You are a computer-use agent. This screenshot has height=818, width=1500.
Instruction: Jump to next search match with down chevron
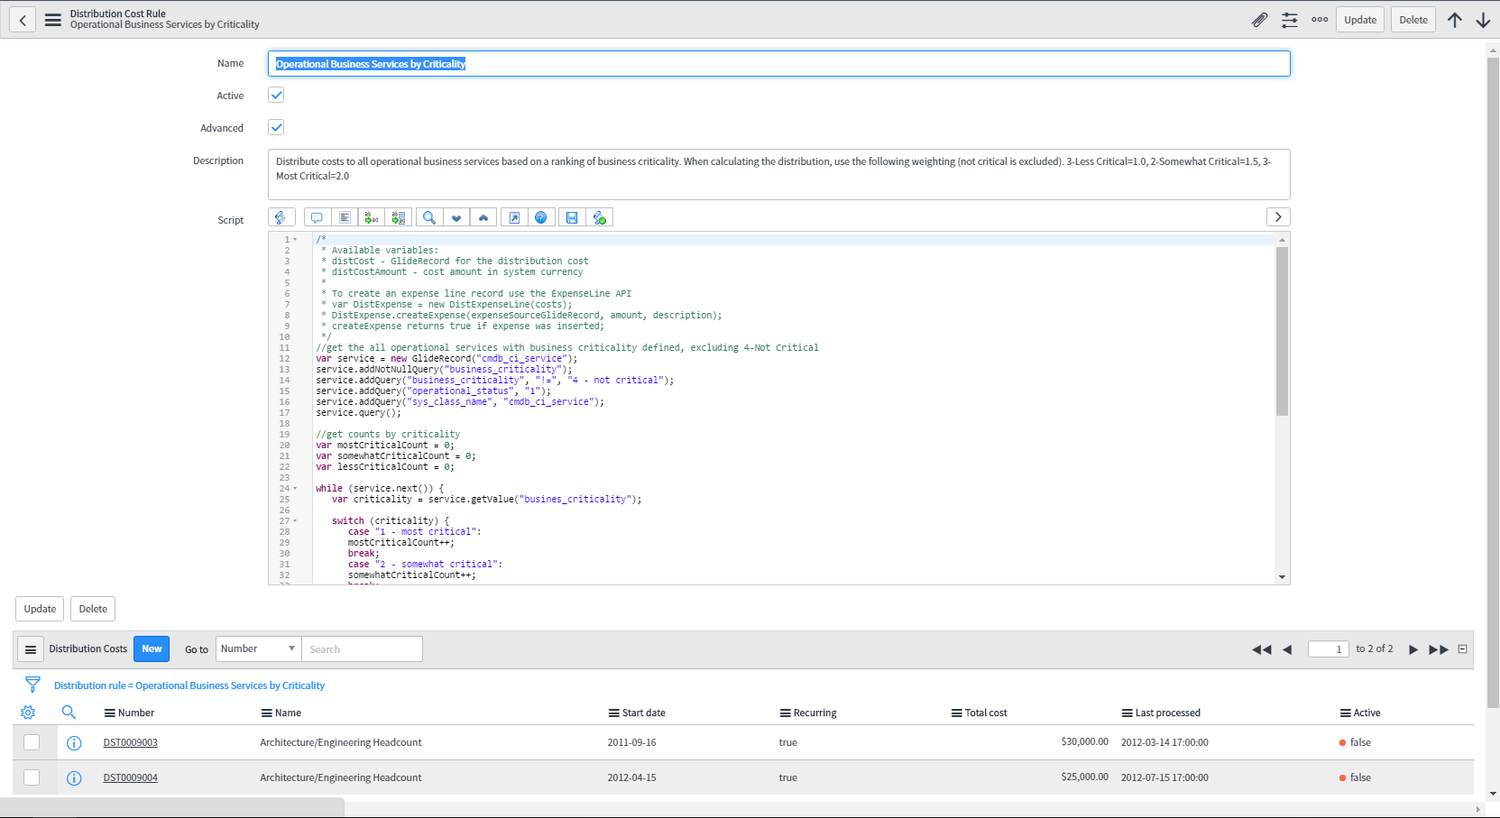[456, 217]
